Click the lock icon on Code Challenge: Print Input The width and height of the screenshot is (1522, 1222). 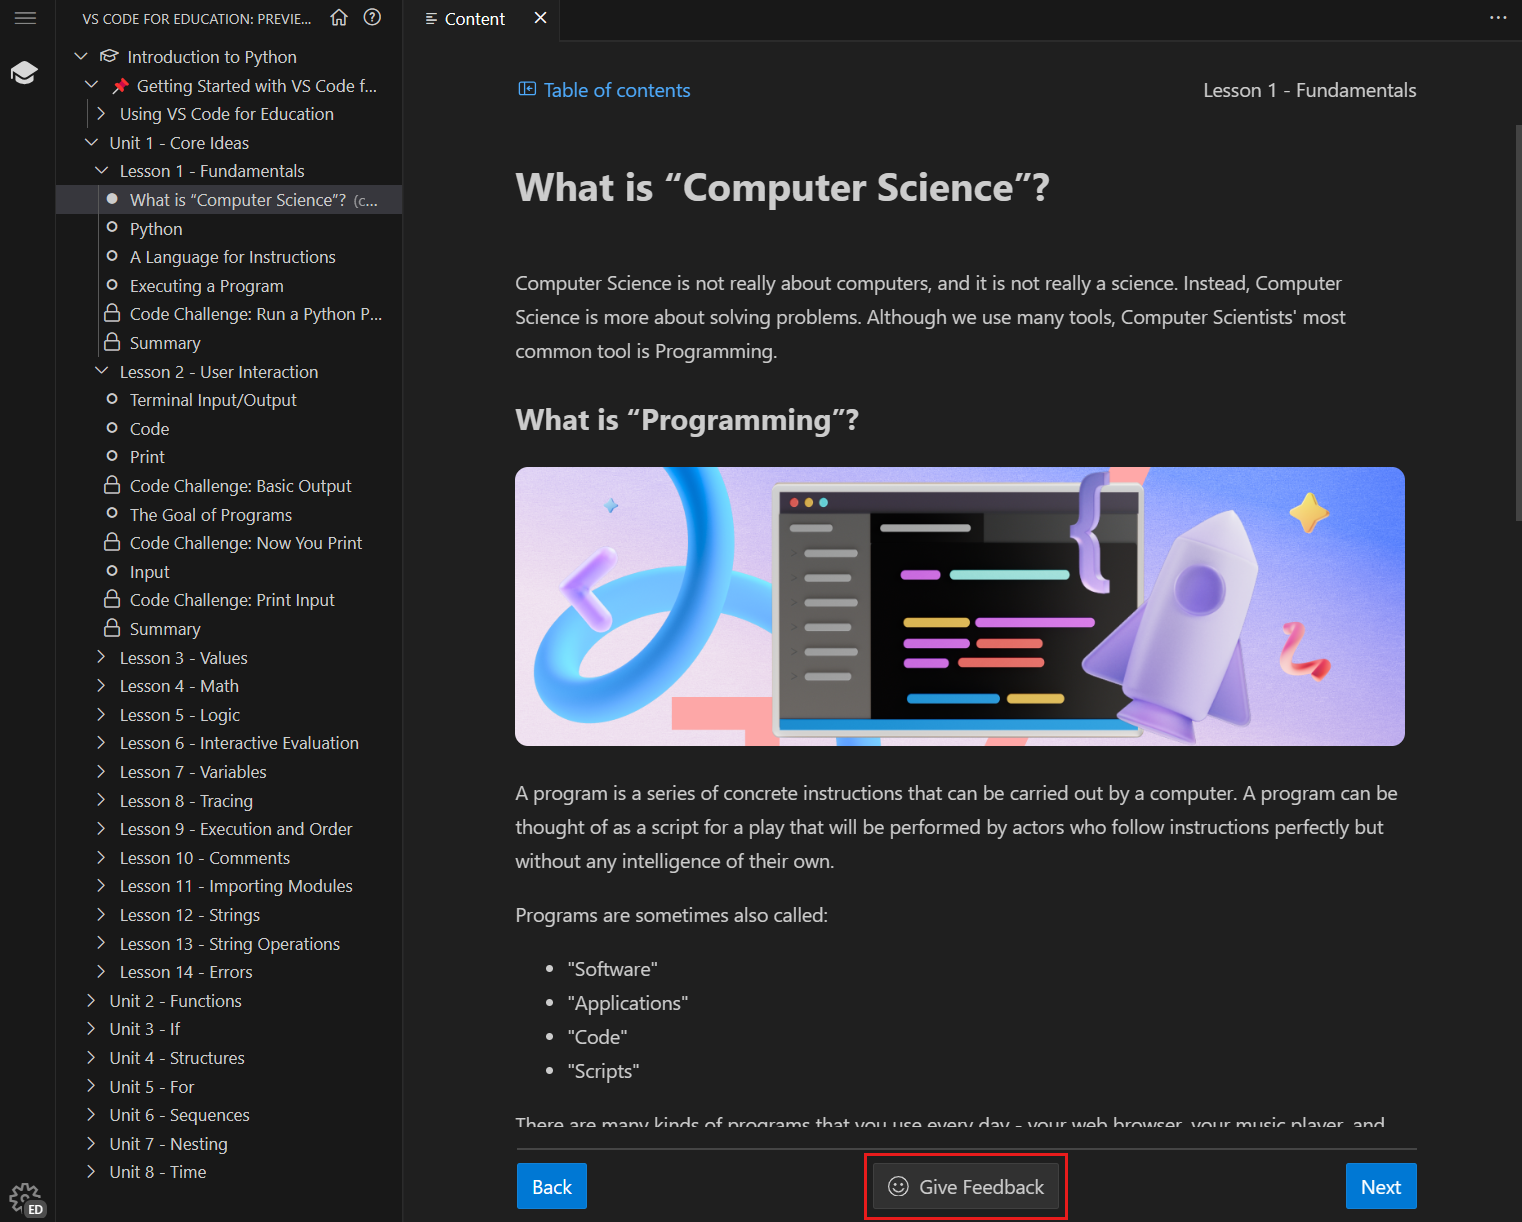pyautogui.click(x=111, y=599)
